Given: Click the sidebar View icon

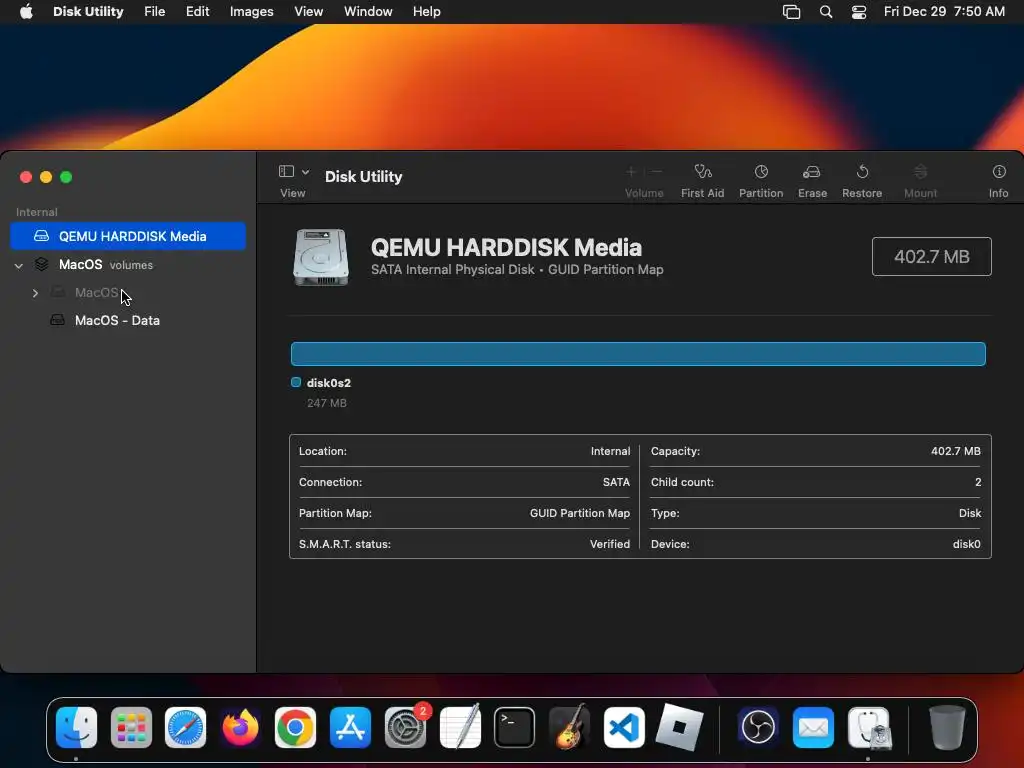Looking at the screenshot, I should click(286, 171).
